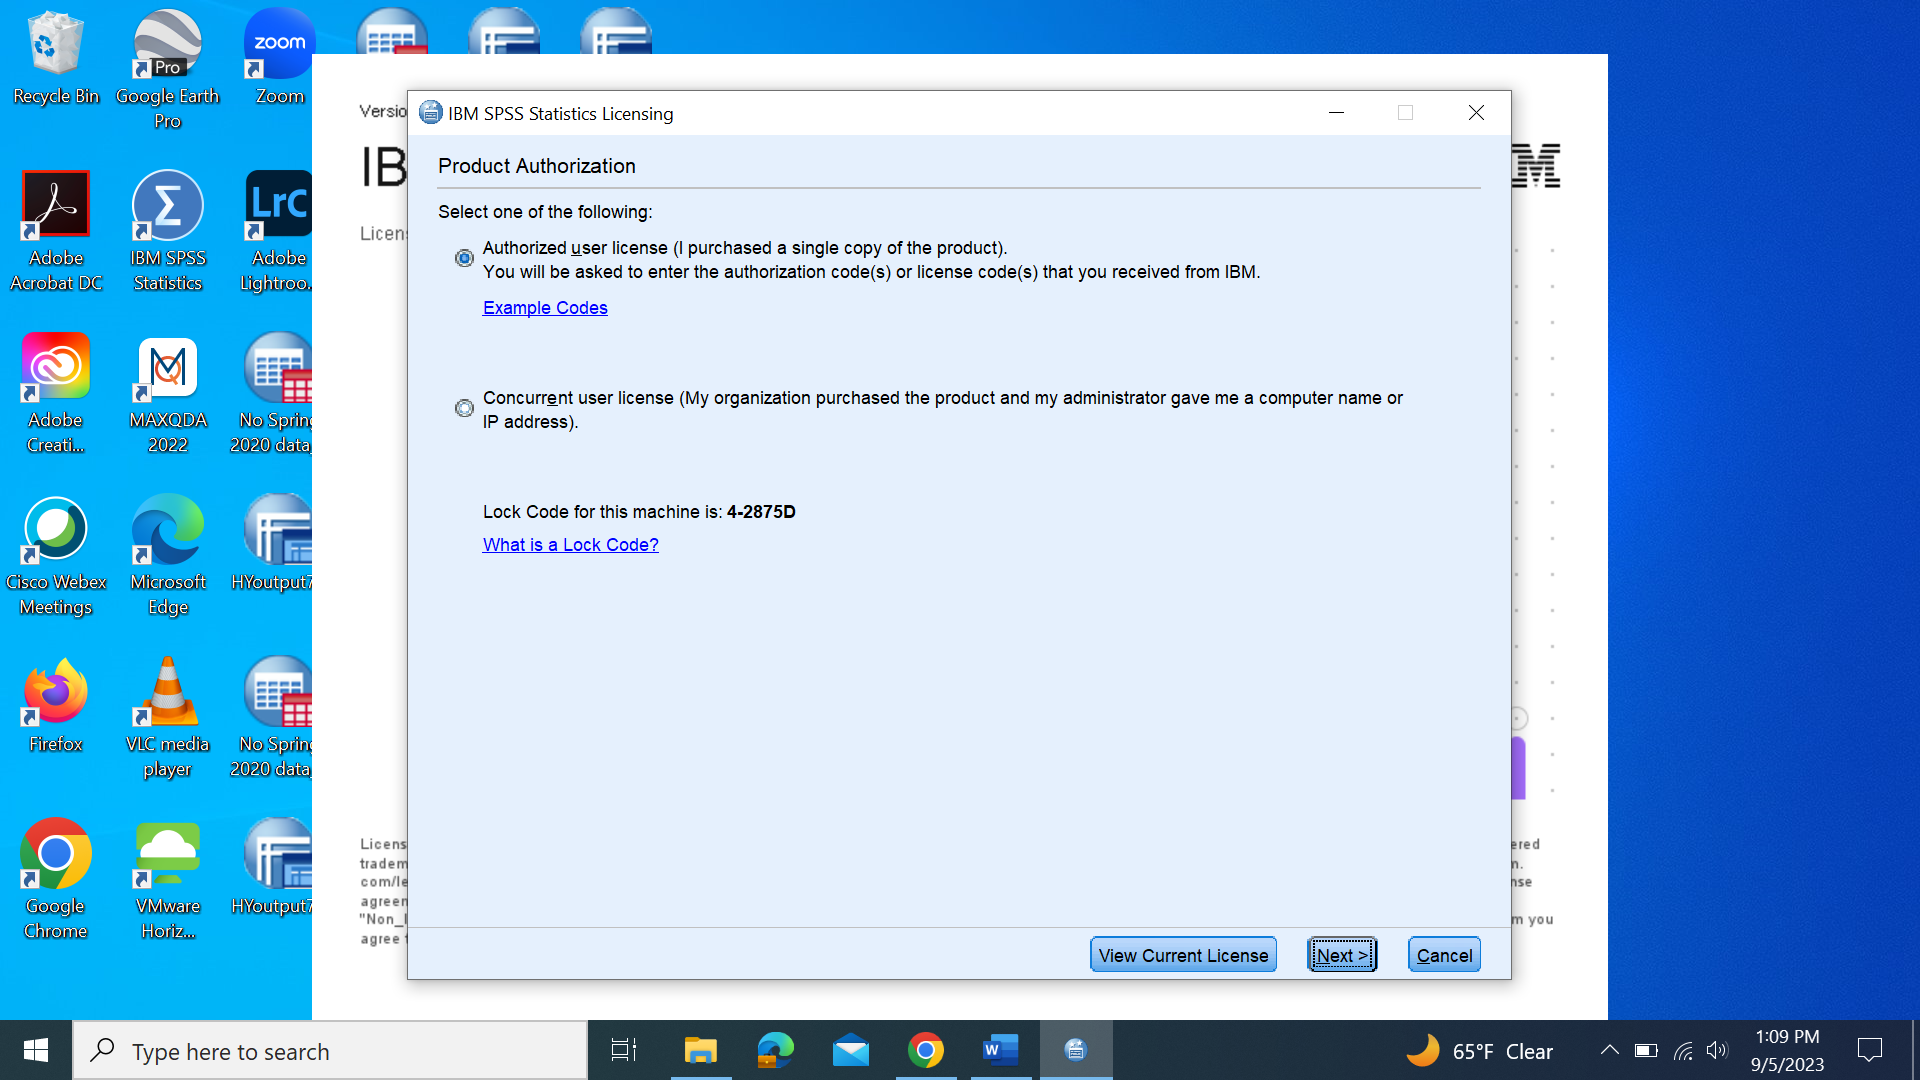Image resolution: width=1920 pixels, height=1080 pixels.
Task: Open the Edge icon in the taskbar
Action: pos(775,1050)
